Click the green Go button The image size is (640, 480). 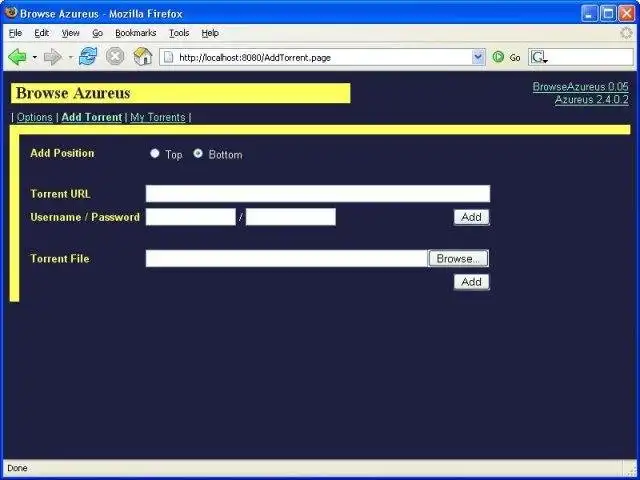(x=506, y=57)
